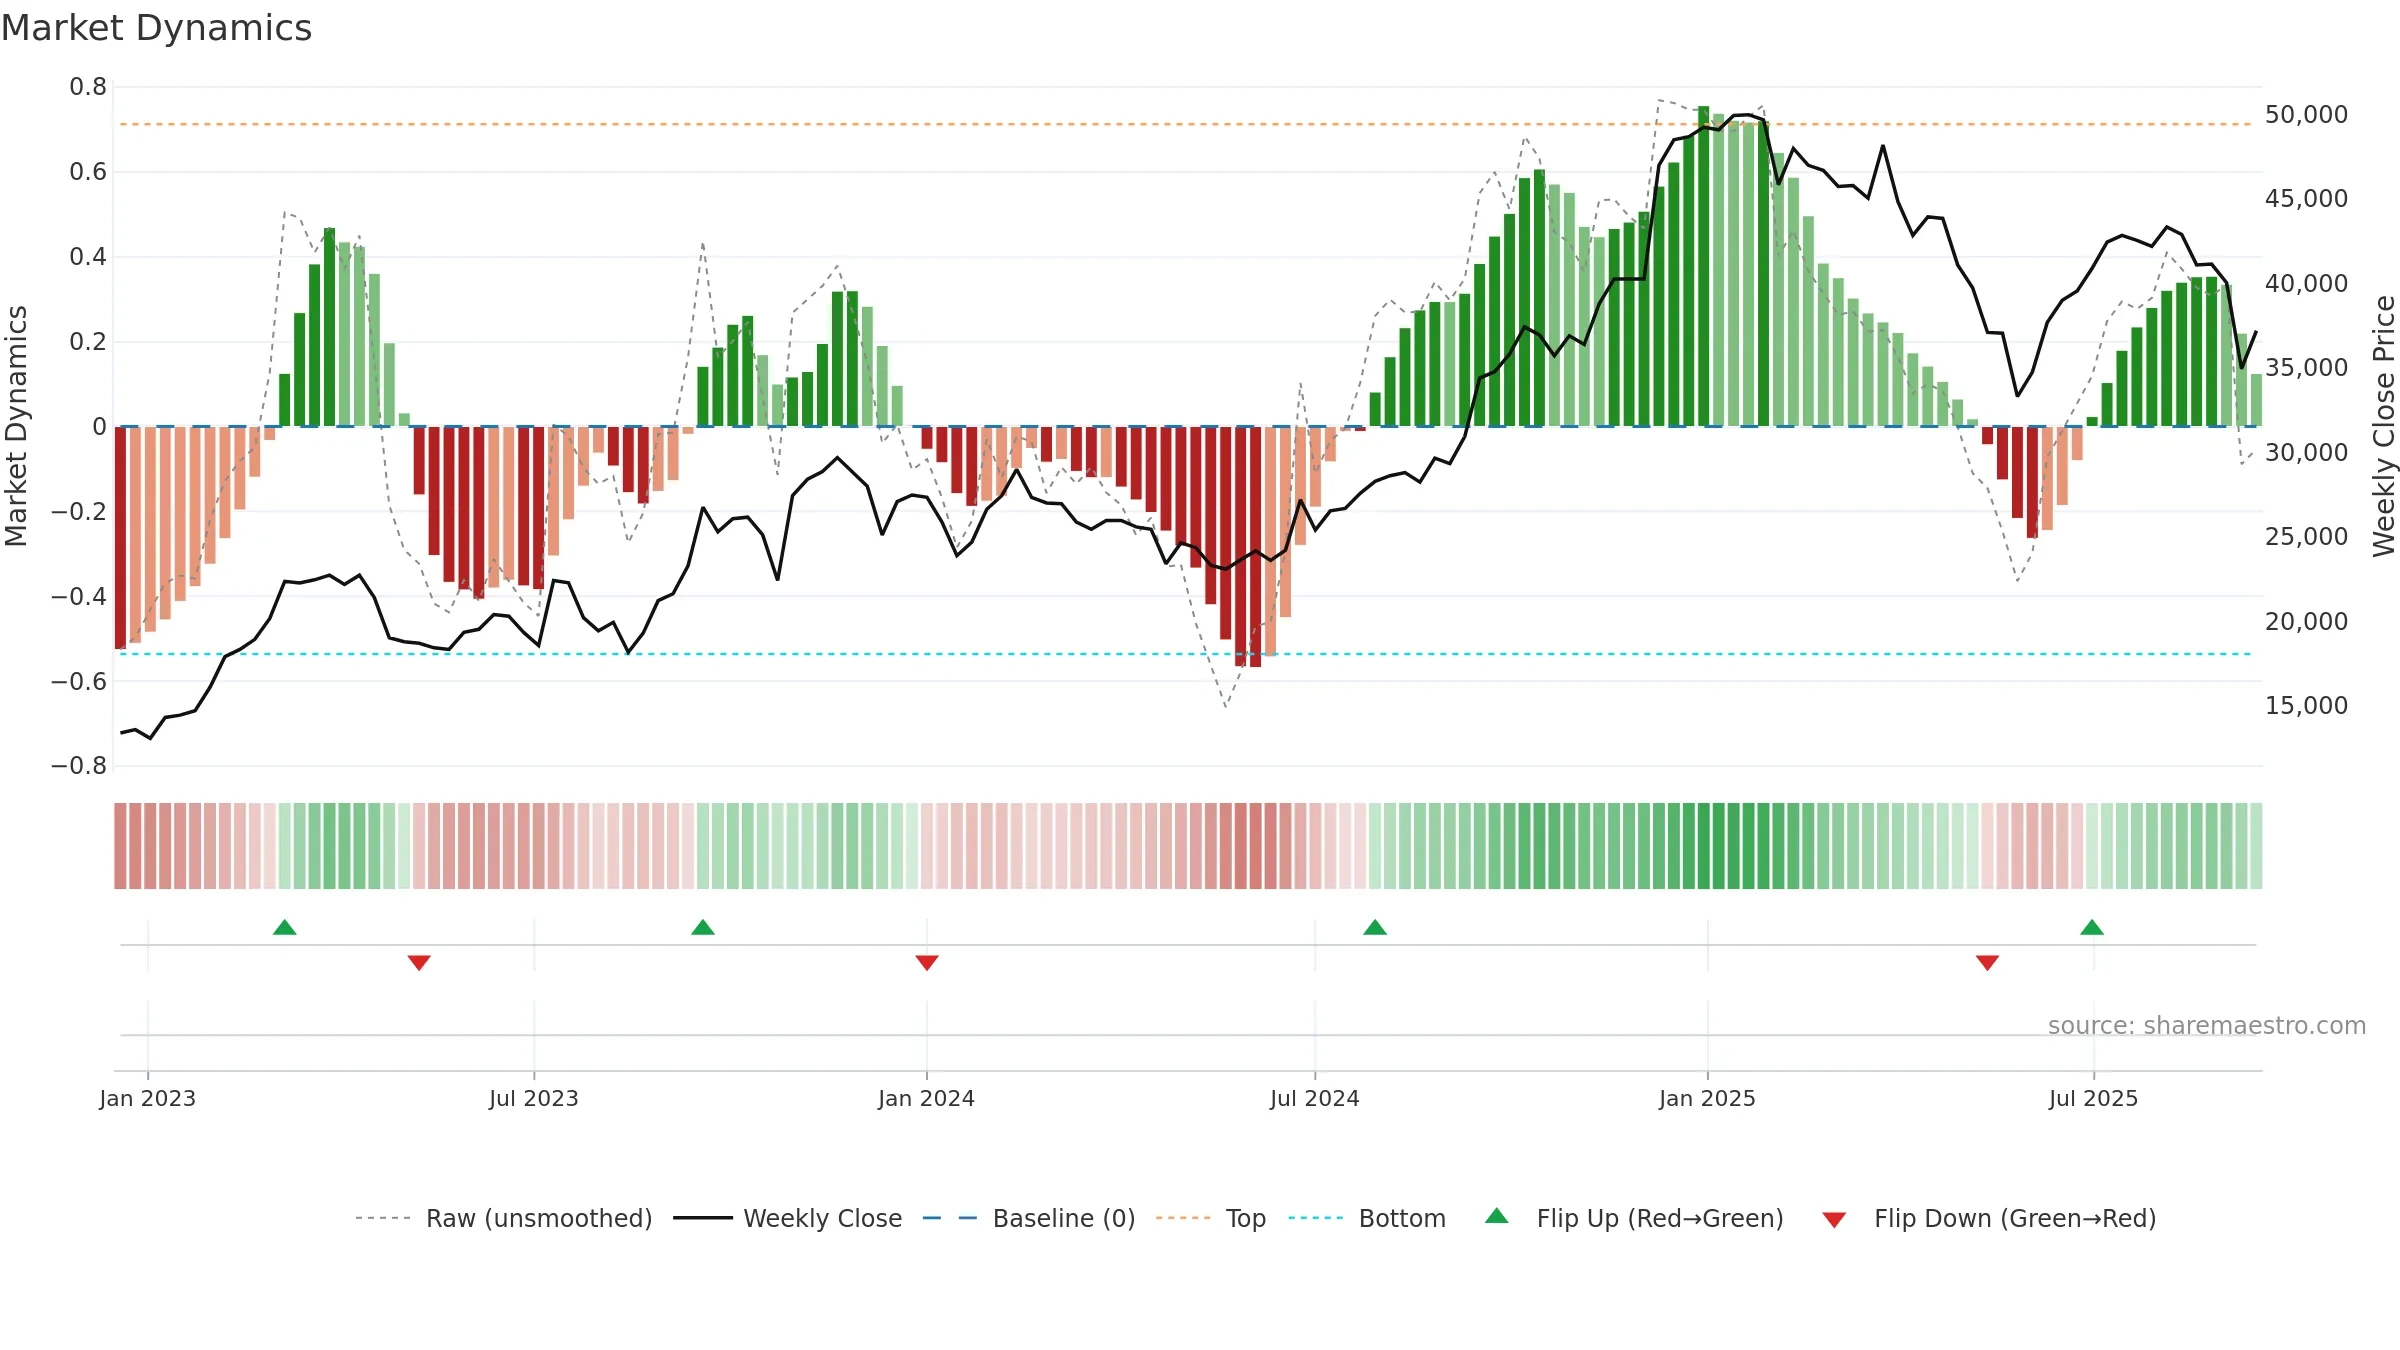Toggle the Flip Up (Red→Green) legend entry

click(1634, 1218)
